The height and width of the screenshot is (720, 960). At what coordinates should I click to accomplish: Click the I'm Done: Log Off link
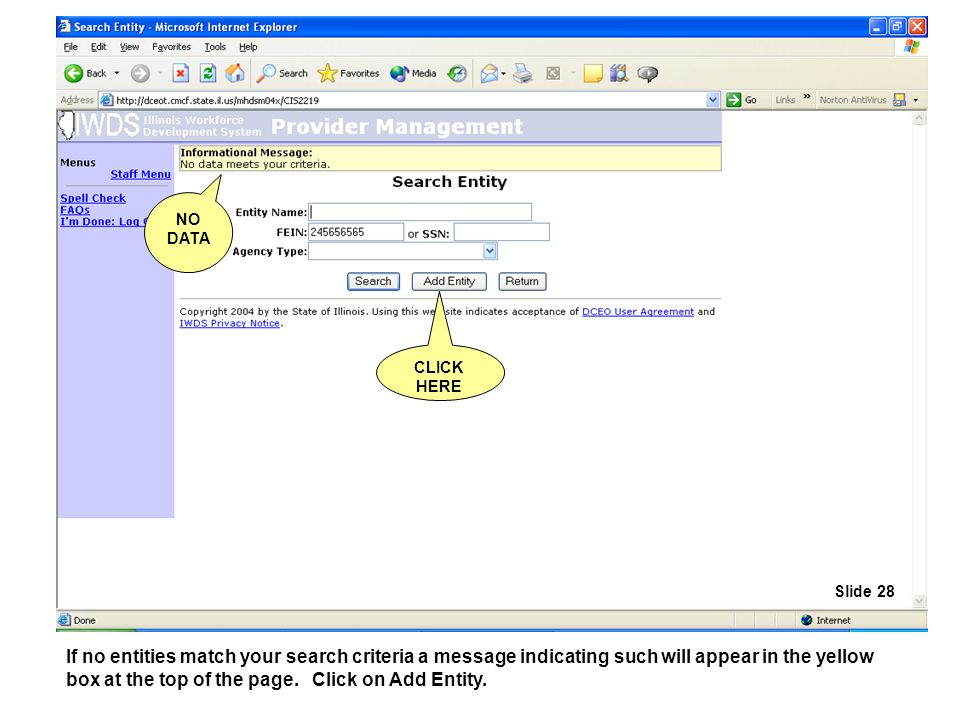click(104, 222)
